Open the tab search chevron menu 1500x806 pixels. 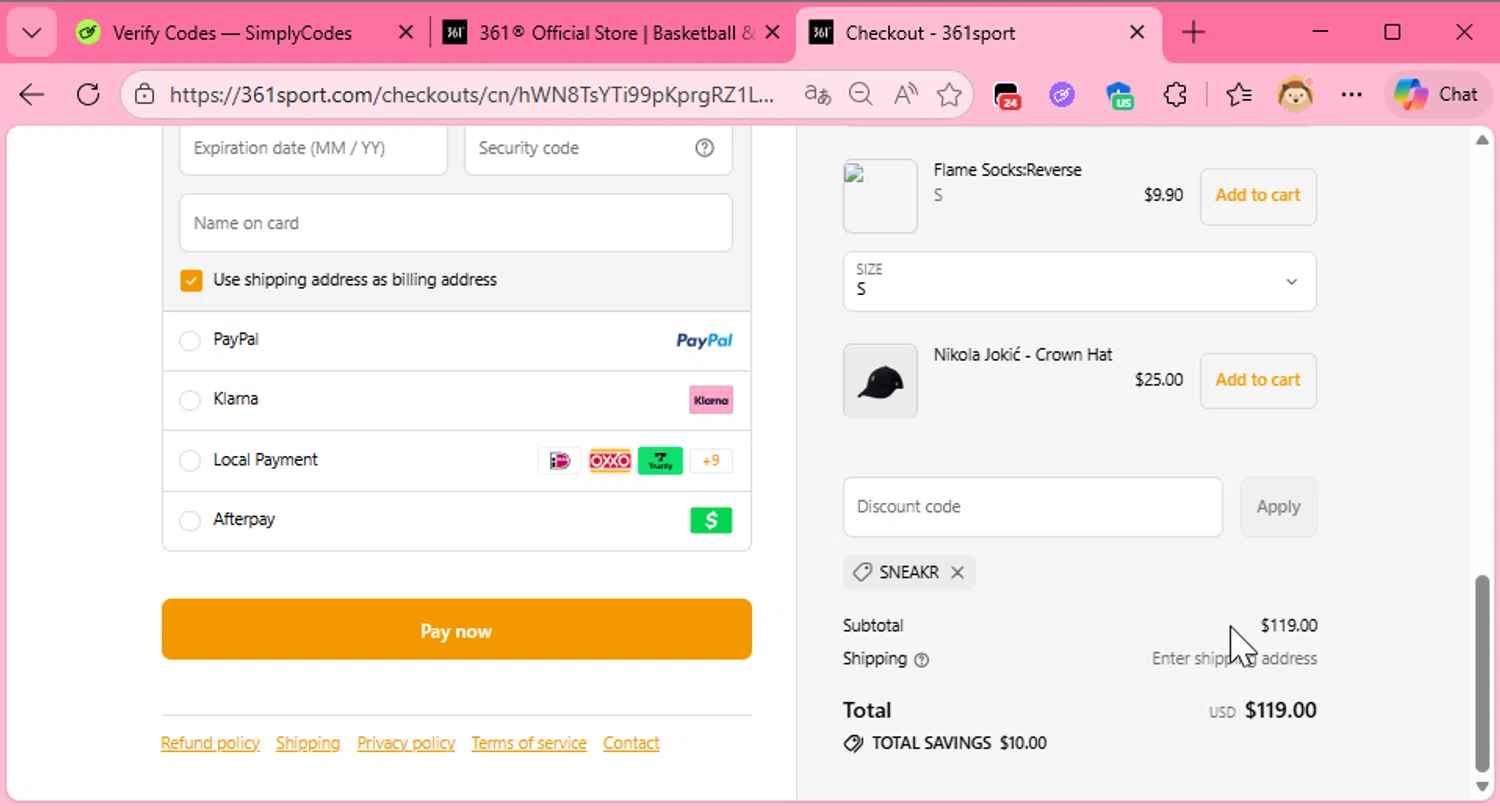(x=31, y=33)
